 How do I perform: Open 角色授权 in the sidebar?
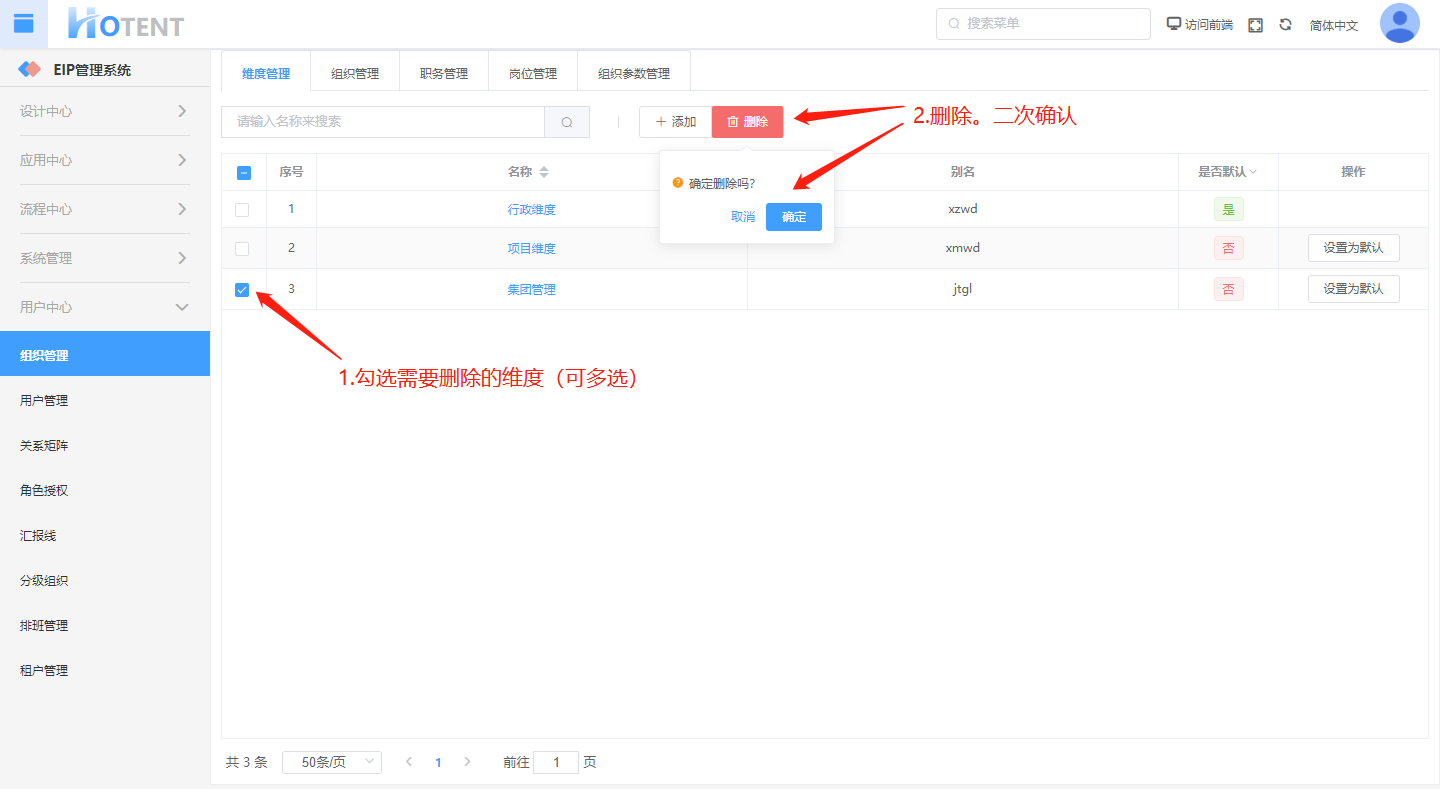click(44, 491)
